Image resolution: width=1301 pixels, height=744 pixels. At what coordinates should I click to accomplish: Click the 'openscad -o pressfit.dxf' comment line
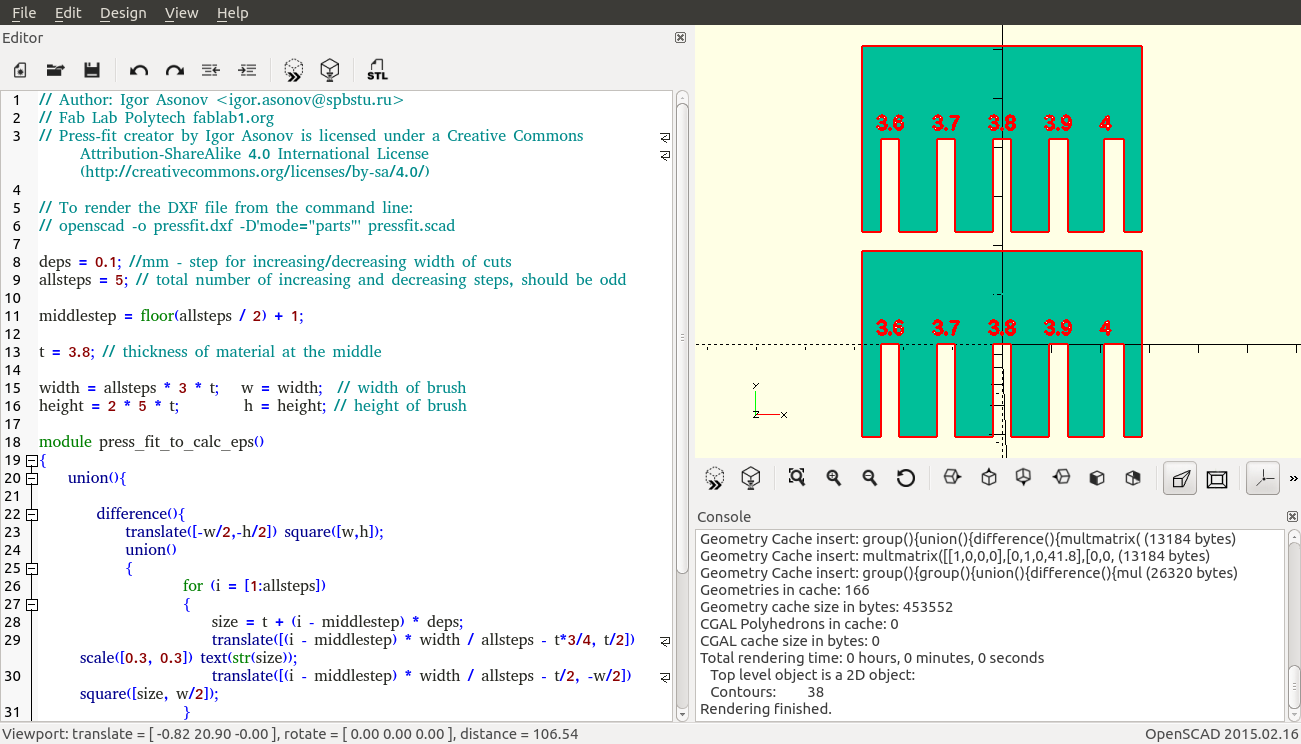(x=247, y=226)
